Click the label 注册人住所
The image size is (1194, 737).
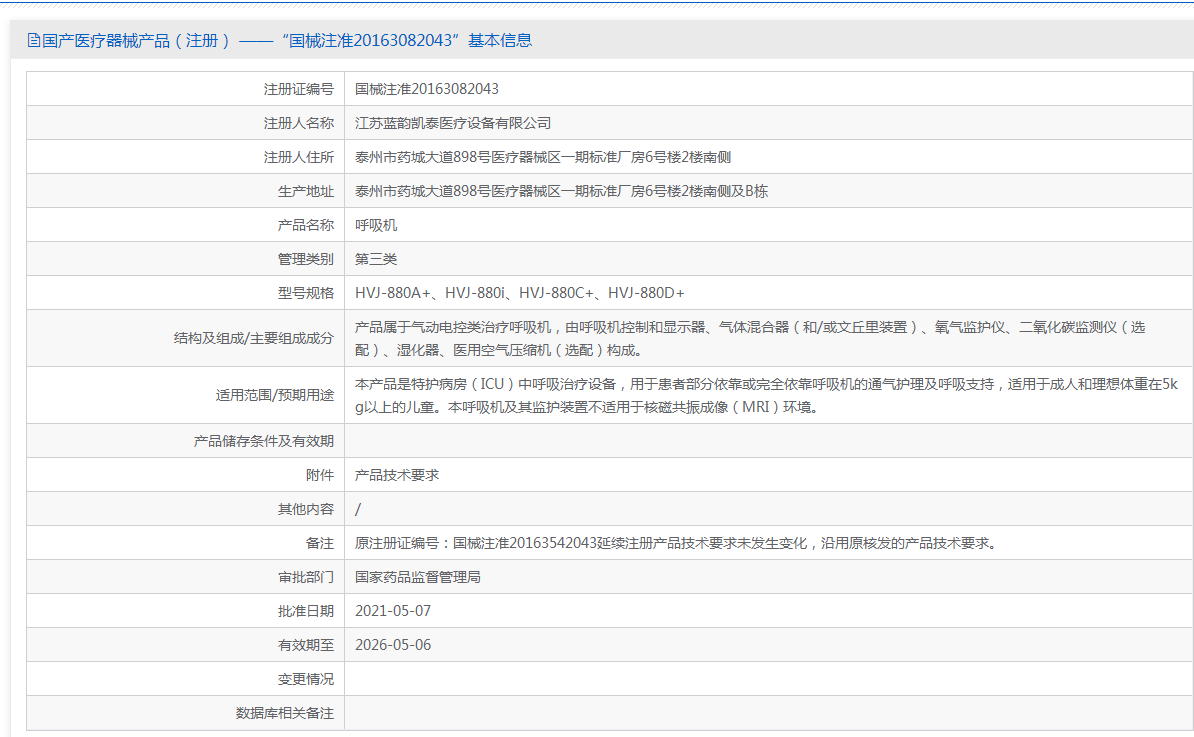(298, 158)
